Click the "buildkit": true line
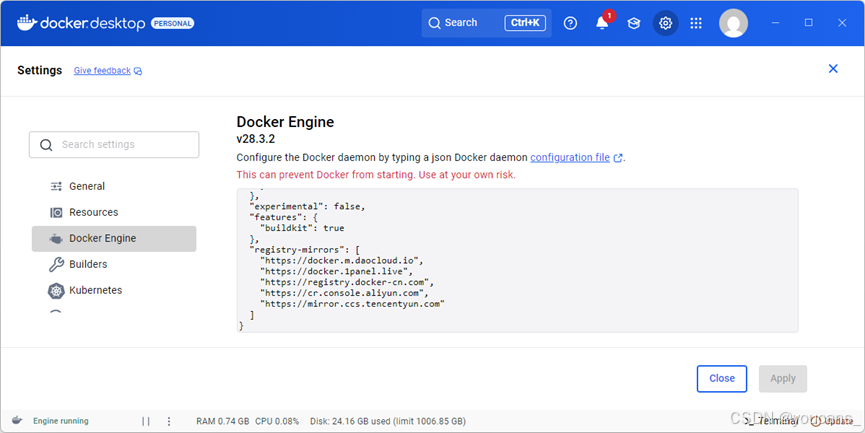This screenshot has height=433, width=865. pos(302,228)
